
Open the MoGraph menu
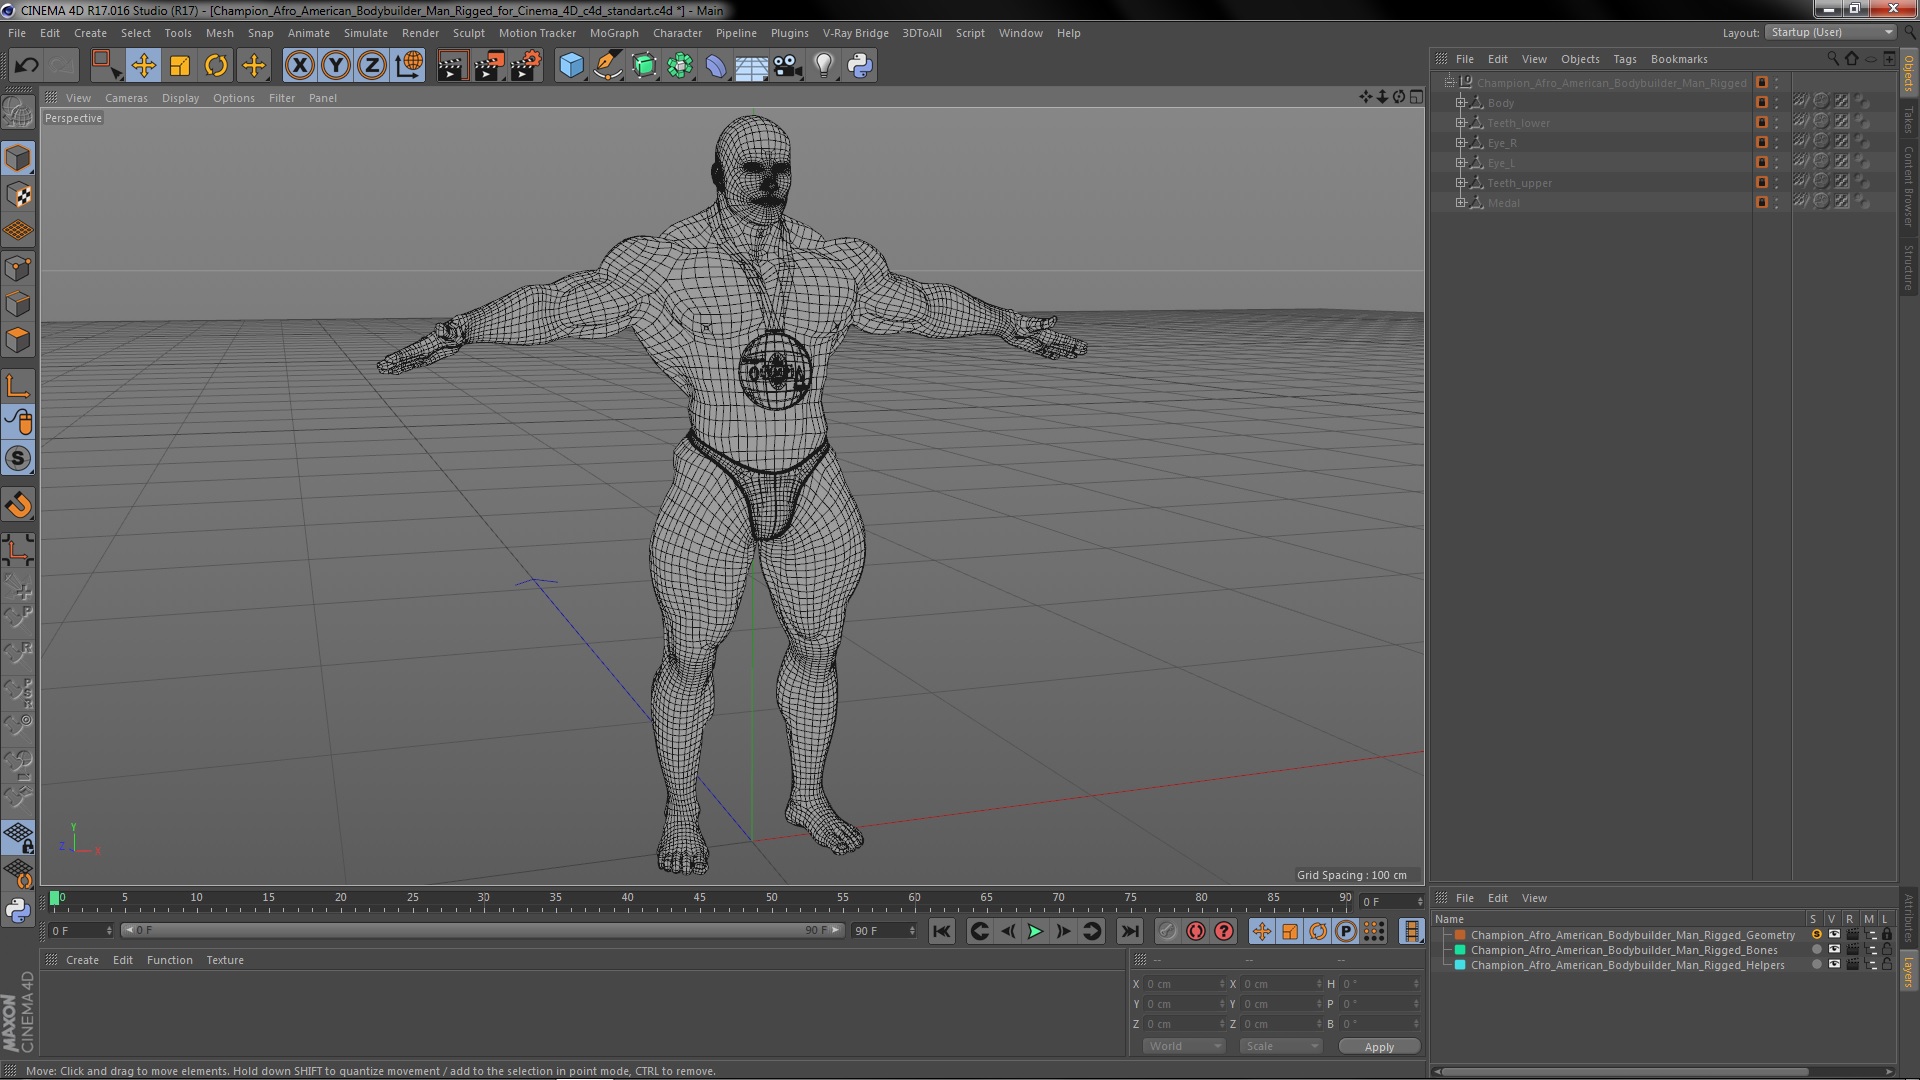click(x=614, y=33)
